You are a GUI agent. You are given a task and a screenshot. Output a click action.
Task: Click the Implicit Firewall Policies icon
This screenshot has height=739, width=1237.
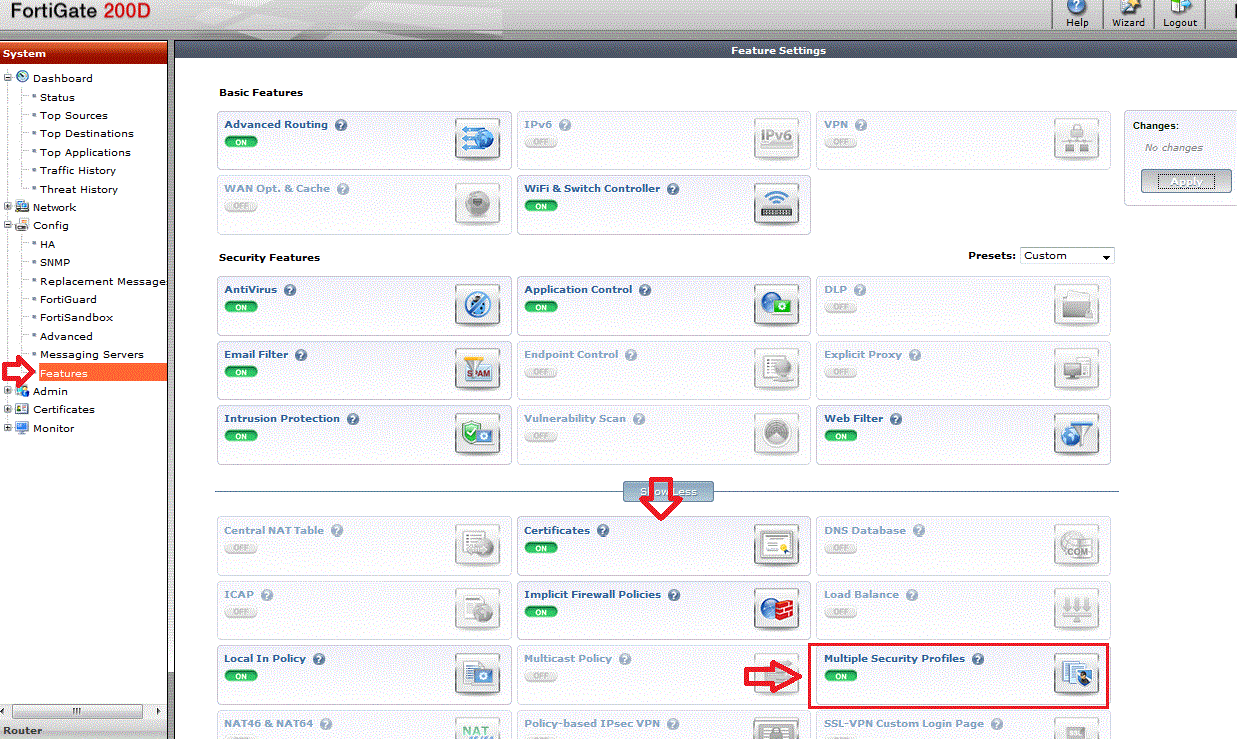pyautogui.click(x=777, y=610)
